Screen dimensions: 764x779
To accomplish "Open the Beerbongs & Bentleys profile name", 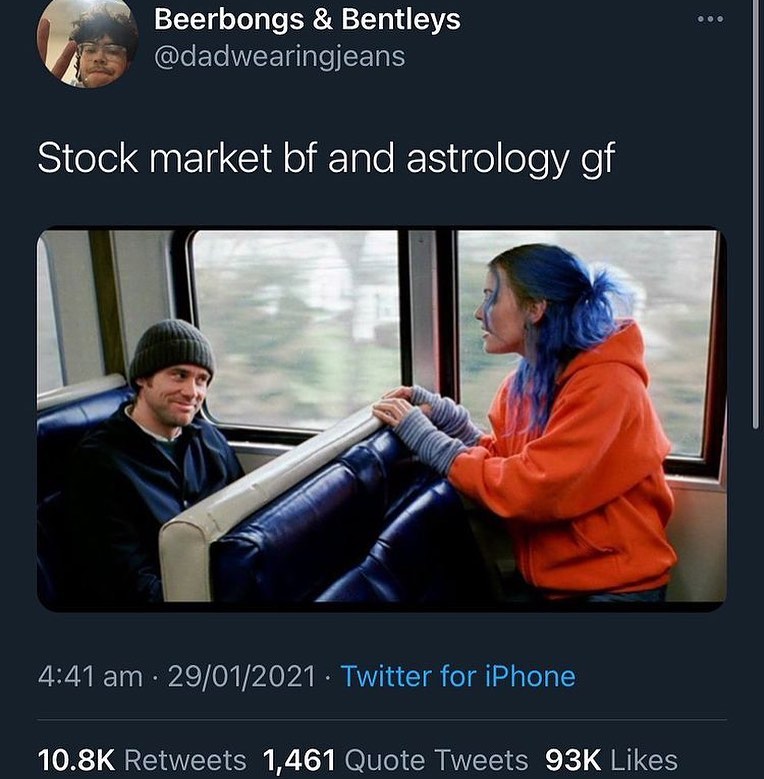I will [307, 20].
